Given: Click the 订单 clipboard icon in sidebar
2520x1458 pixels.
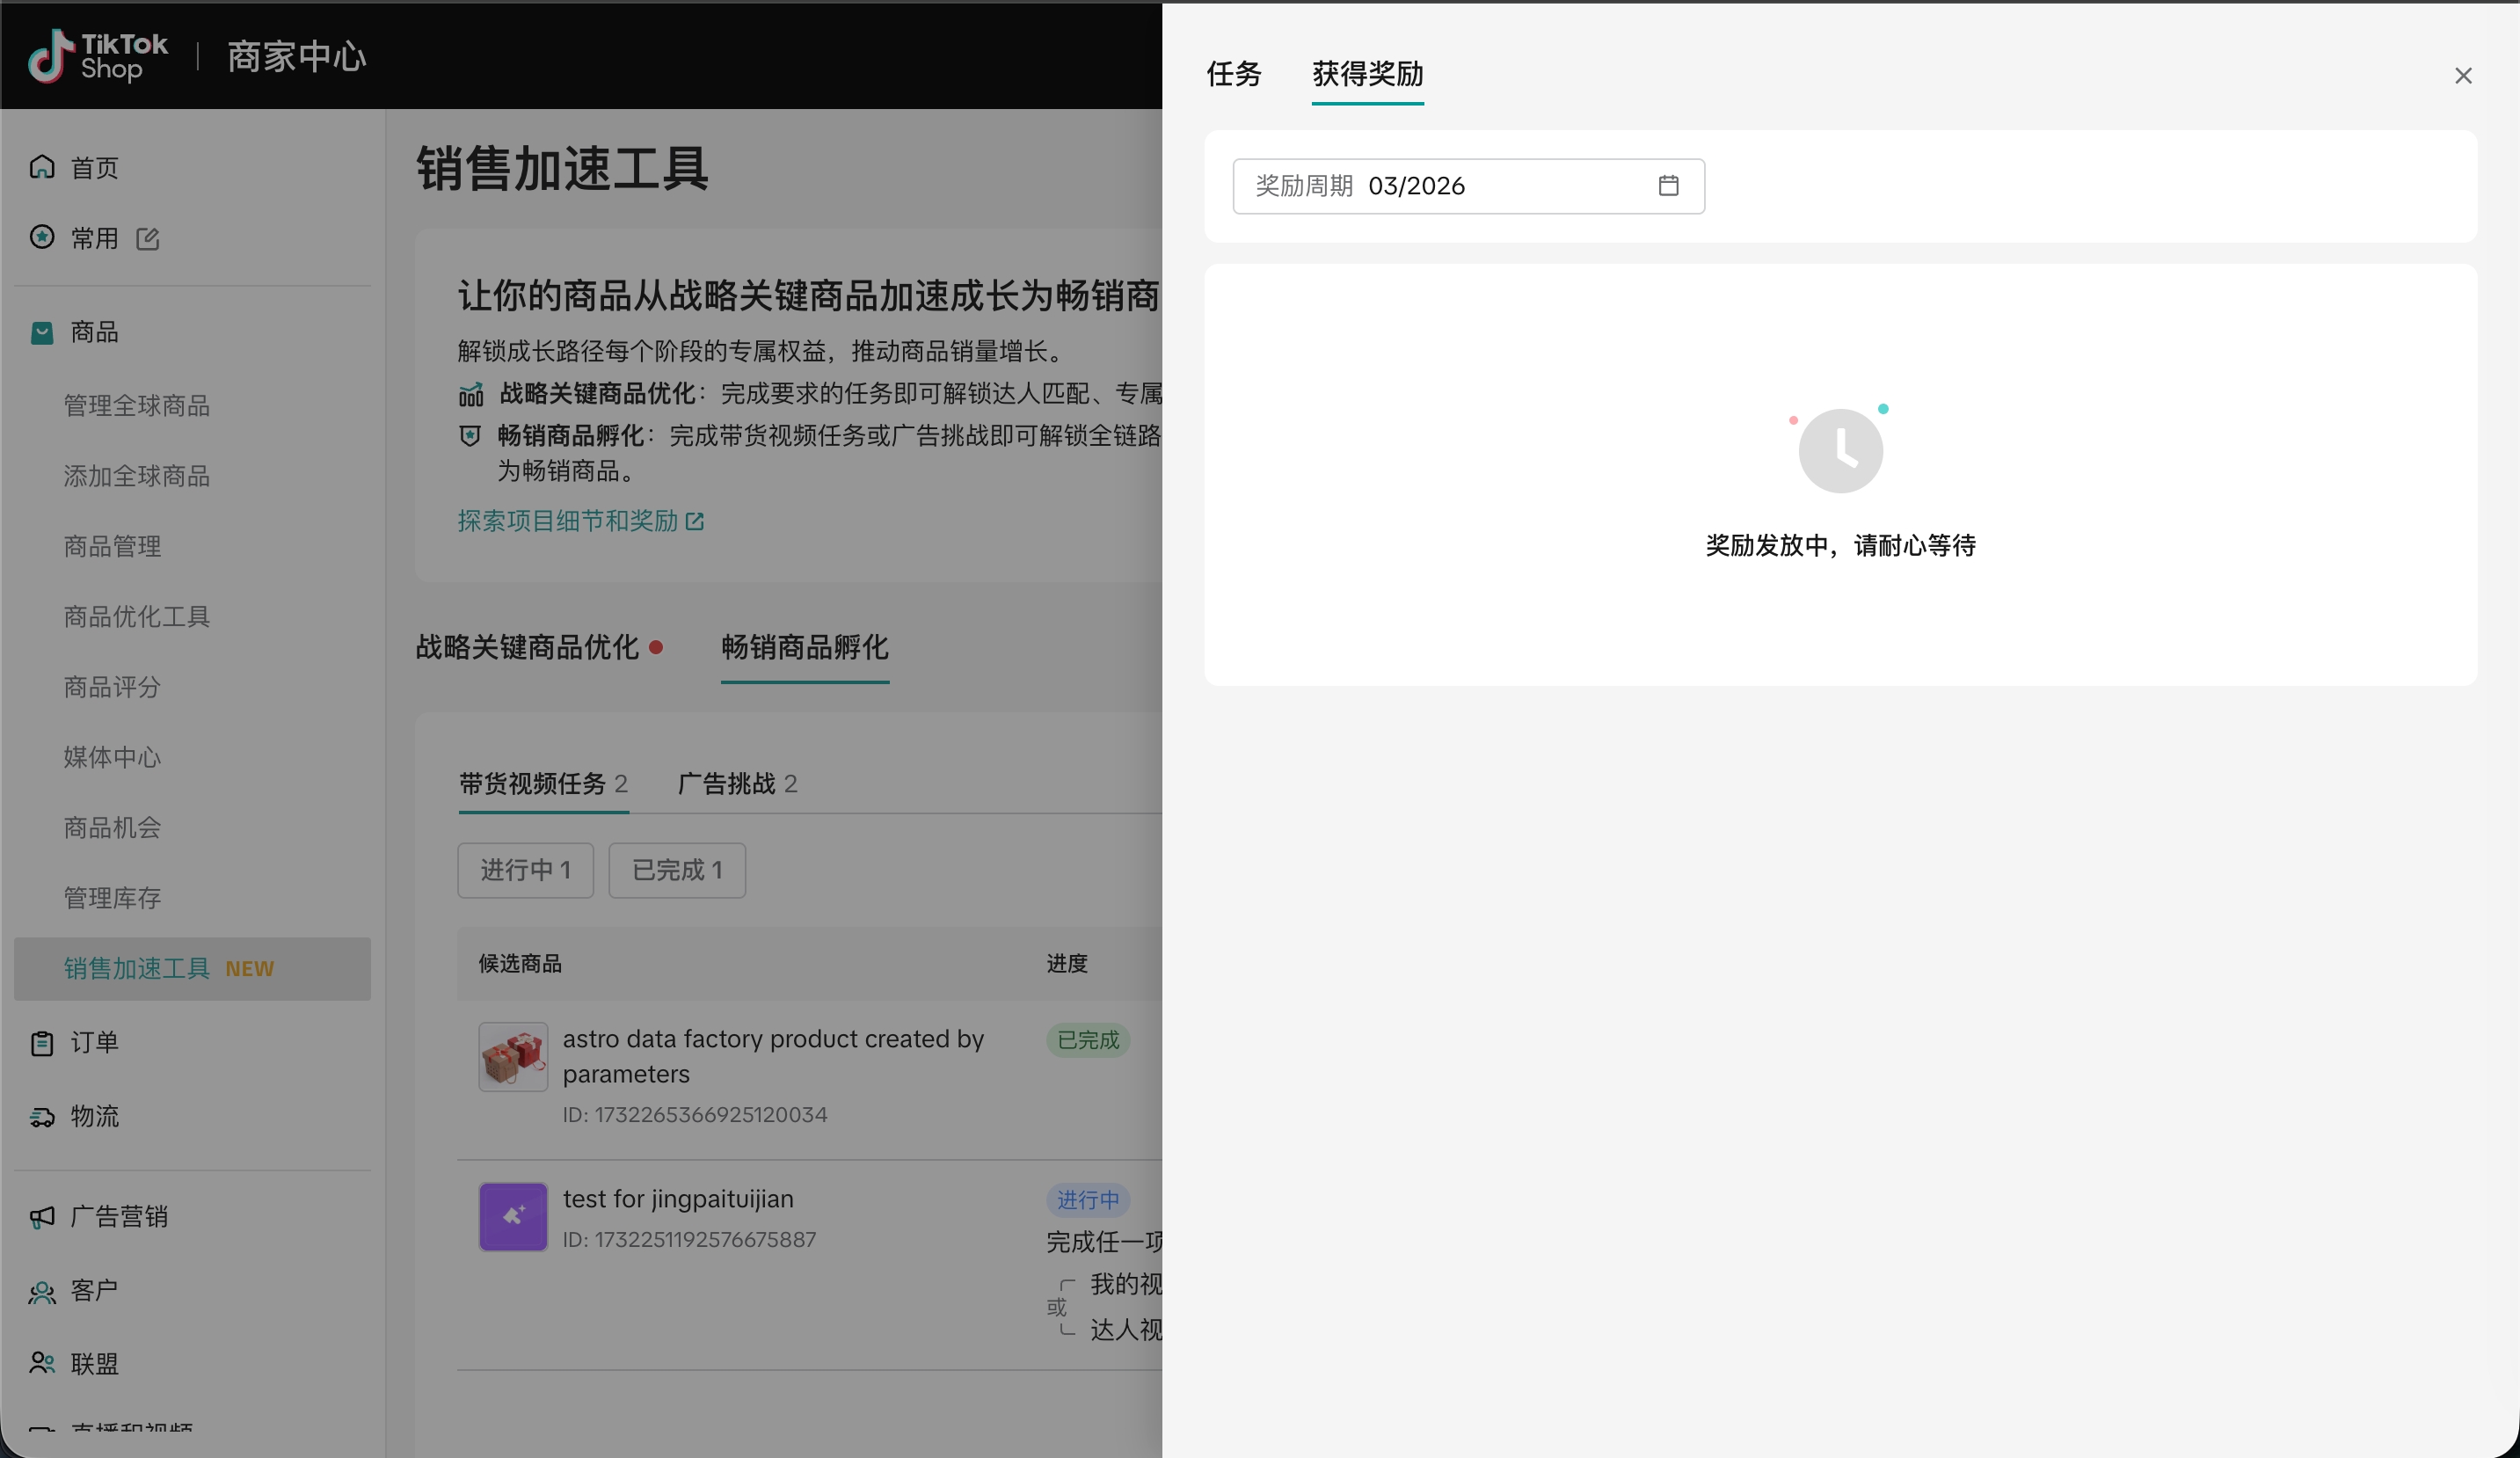Looking at the screenshot, I should (42, 1043).
